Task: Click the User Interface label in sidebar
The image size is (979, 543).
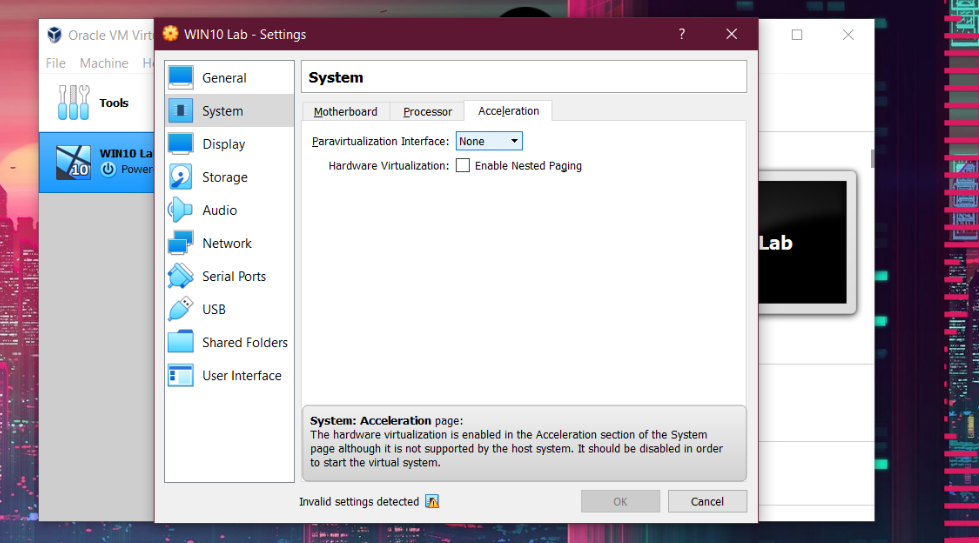Action: pos(242,376)
